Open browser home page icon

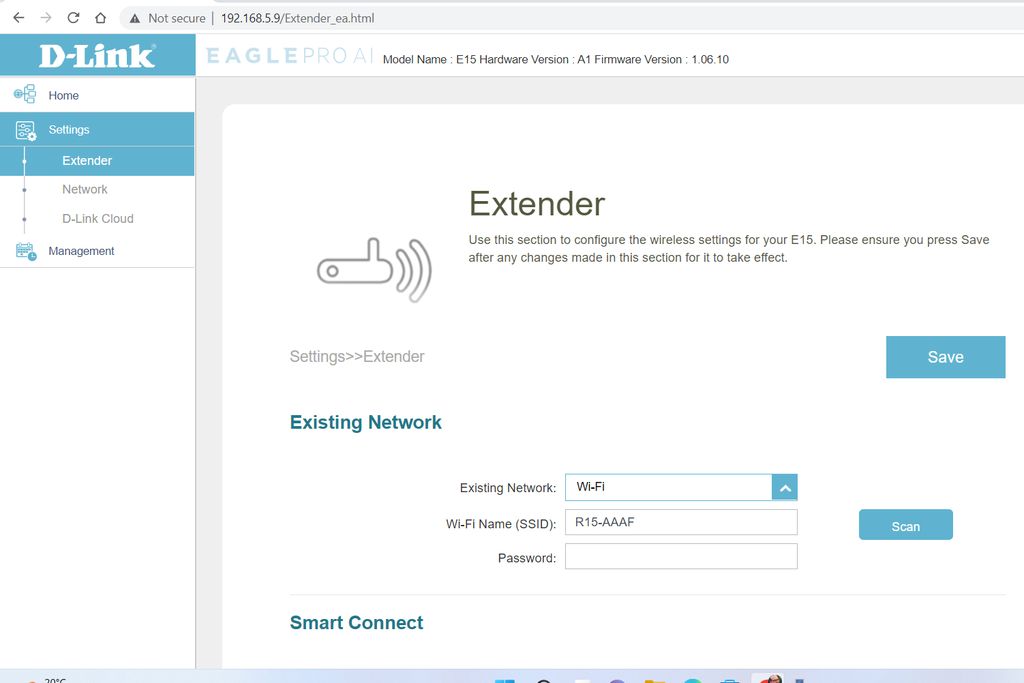point(100,18)
